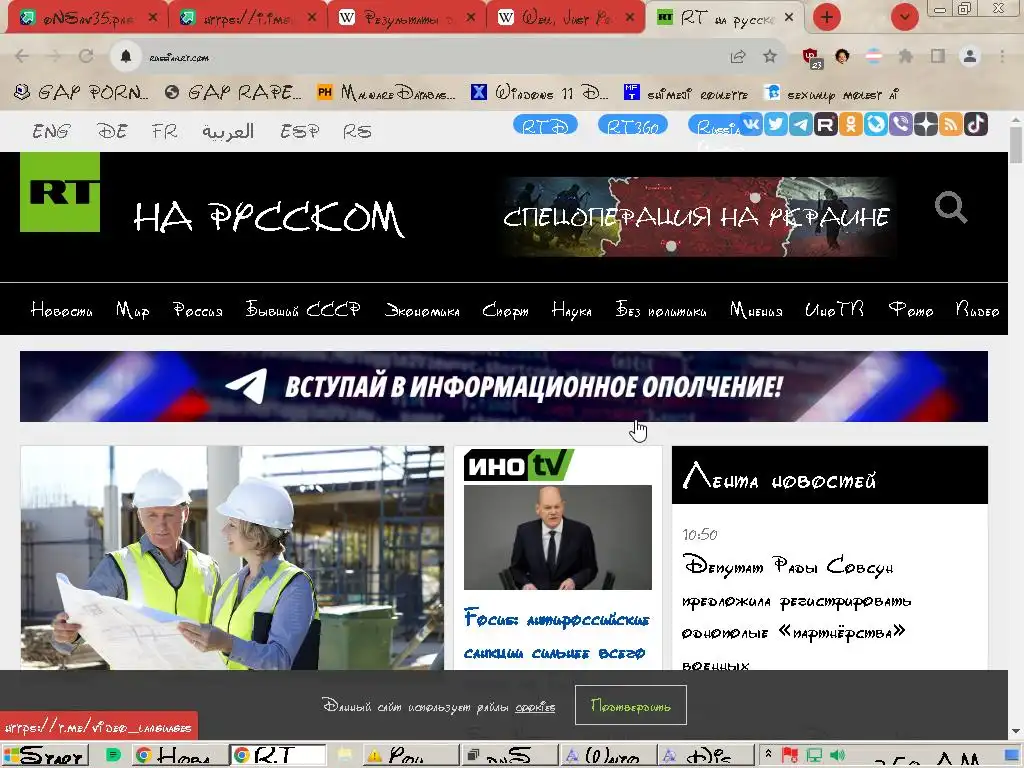Switch to the Arabic language version
Viewport: 1024px width, 768px height.
point(227,131)
